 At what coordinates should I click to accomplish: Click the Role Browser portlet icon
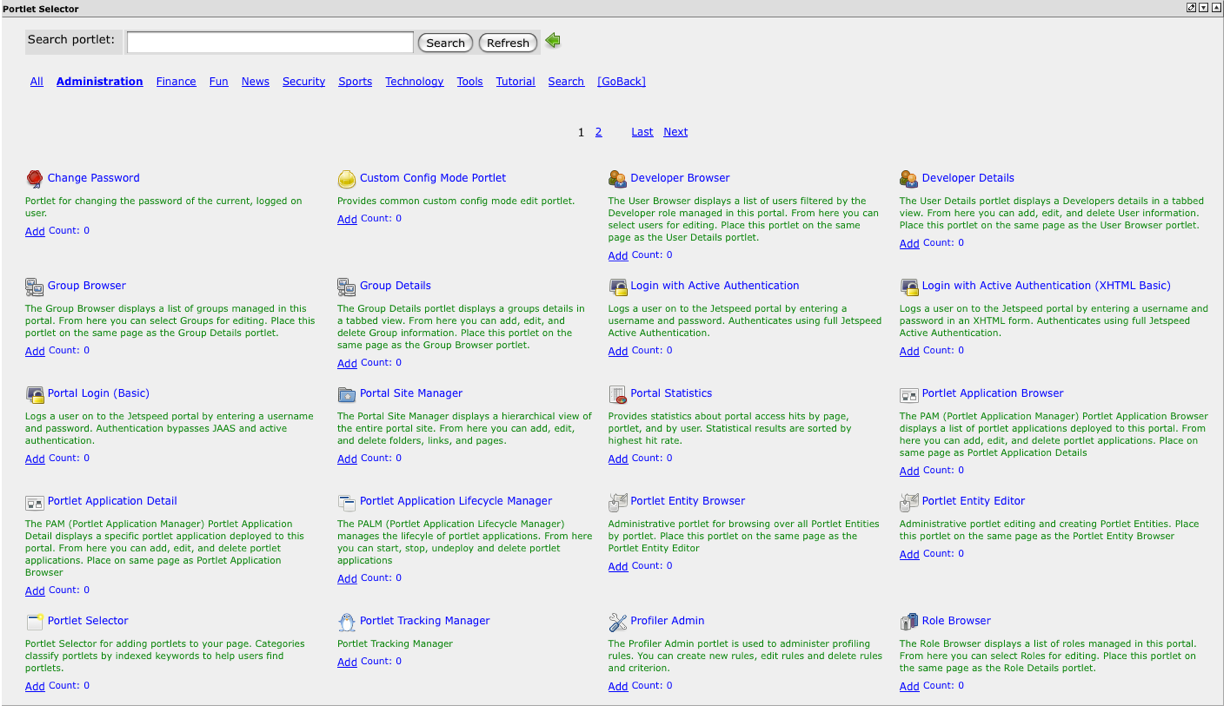[909, 622]
